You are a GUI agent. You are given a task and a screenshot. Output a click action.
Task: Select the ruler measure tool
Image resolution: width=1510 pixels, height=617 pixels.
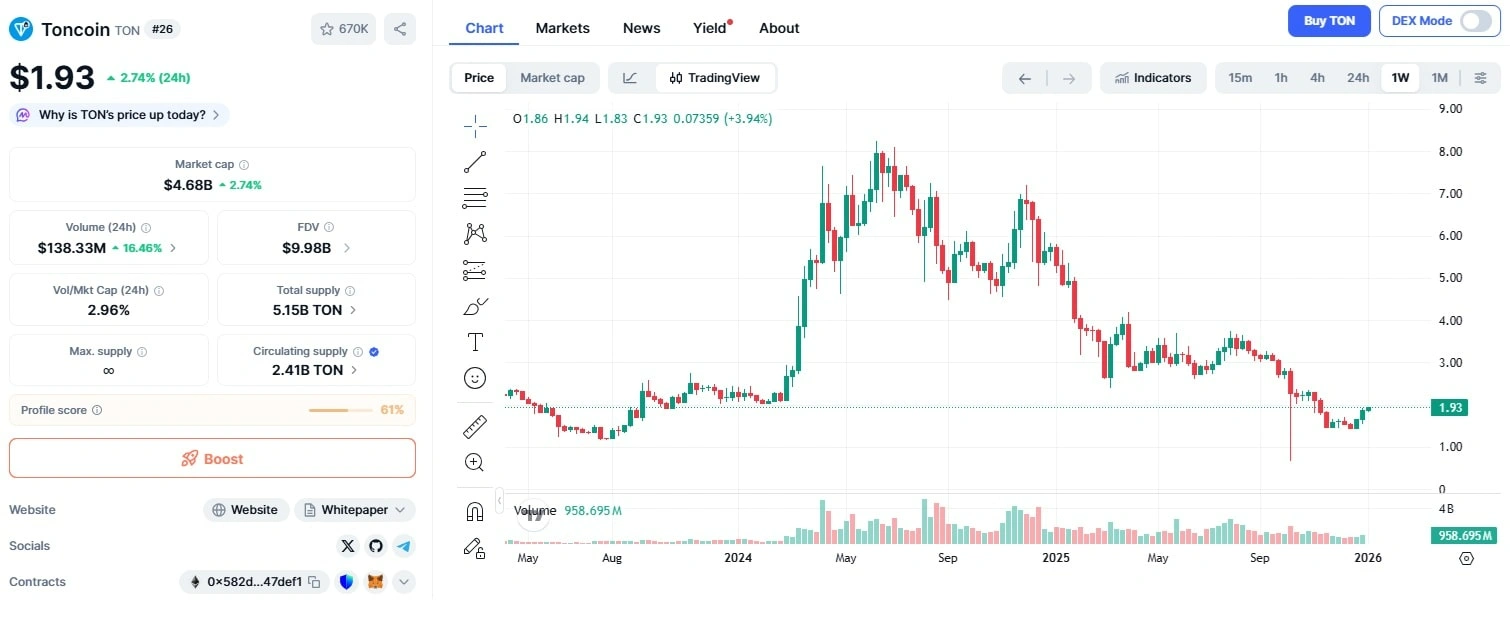click(x=475, y=427)
